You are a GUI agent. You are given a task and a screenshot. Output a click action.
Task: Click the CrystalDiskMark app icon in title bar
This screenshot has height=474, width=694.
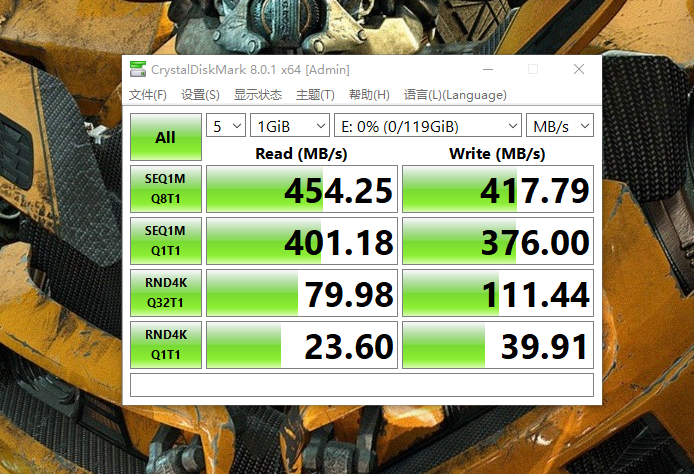click(x=138, y=69)
